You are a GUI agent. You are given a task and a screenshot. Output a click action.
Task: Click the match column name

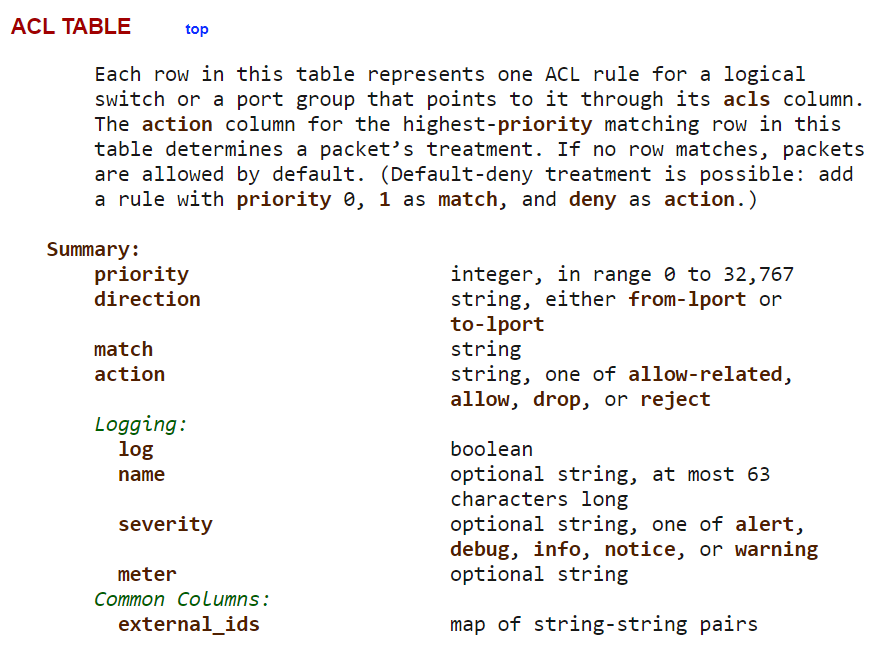[123, 349]
